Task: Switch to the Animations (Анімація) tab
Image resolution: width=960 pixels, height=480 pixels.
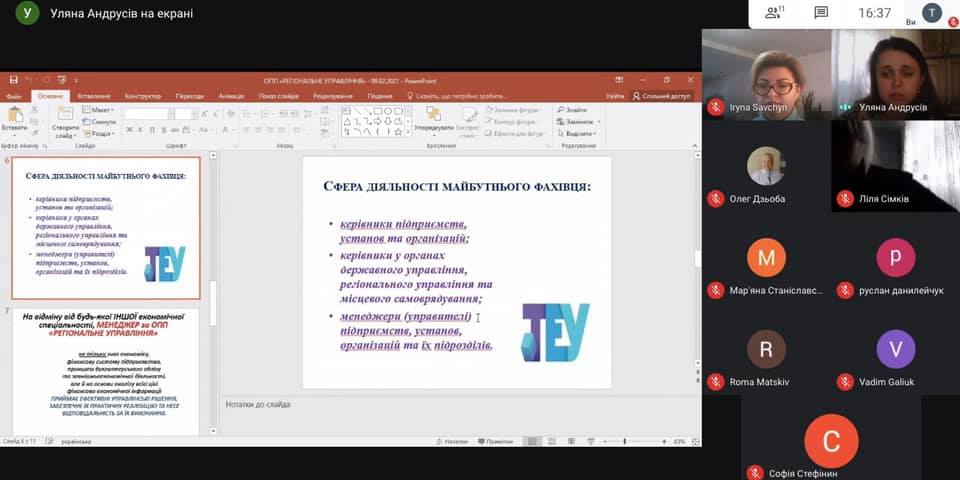Action: coord(231,96)
